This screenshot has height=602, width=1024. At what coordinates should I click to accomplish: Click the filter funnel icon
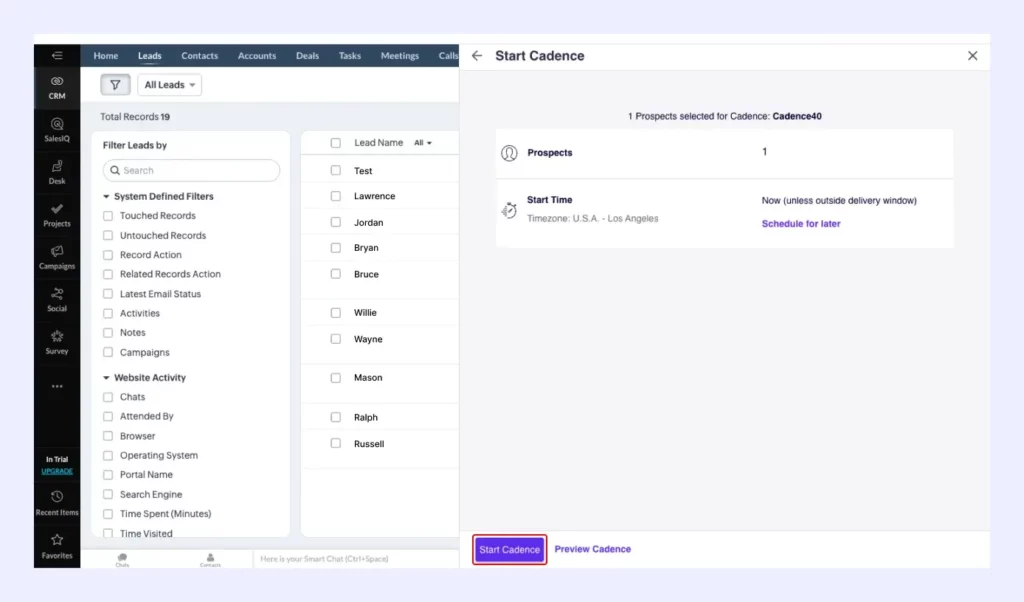pyautogui.click(x=115, y=84)
